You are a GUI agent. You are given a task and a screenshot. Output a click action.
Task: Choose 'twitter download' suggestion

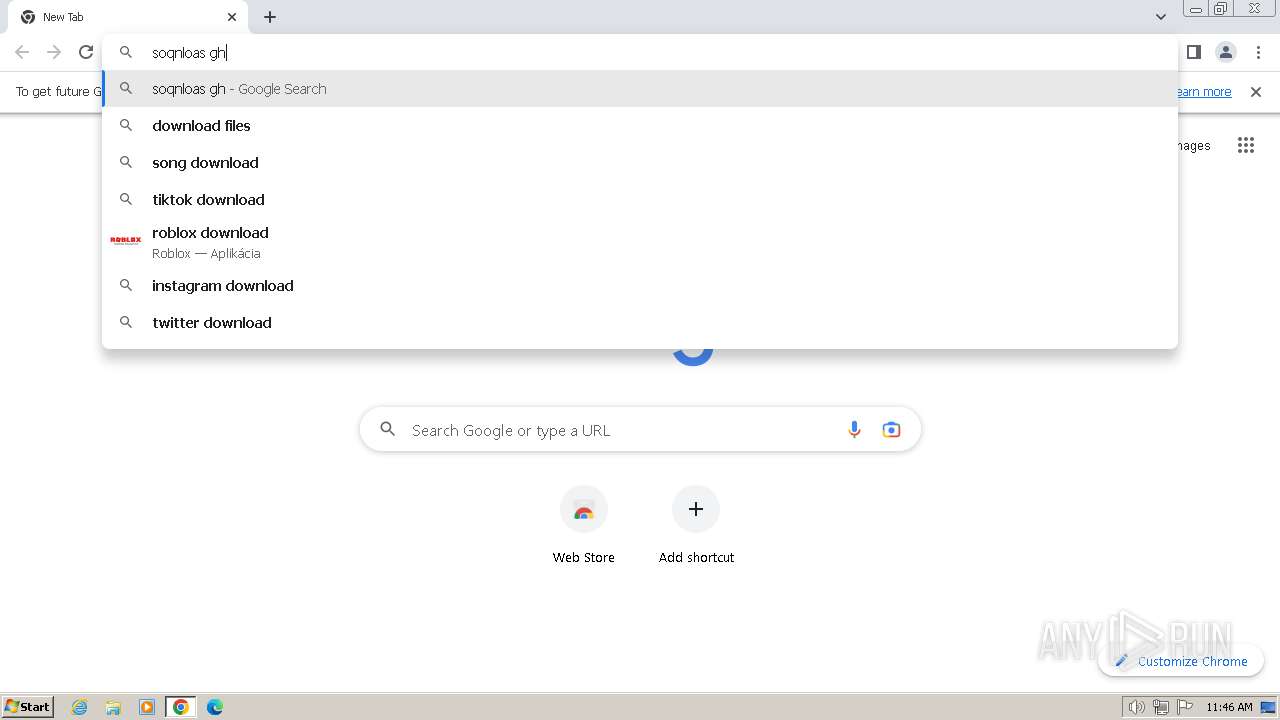coord(640,323)
